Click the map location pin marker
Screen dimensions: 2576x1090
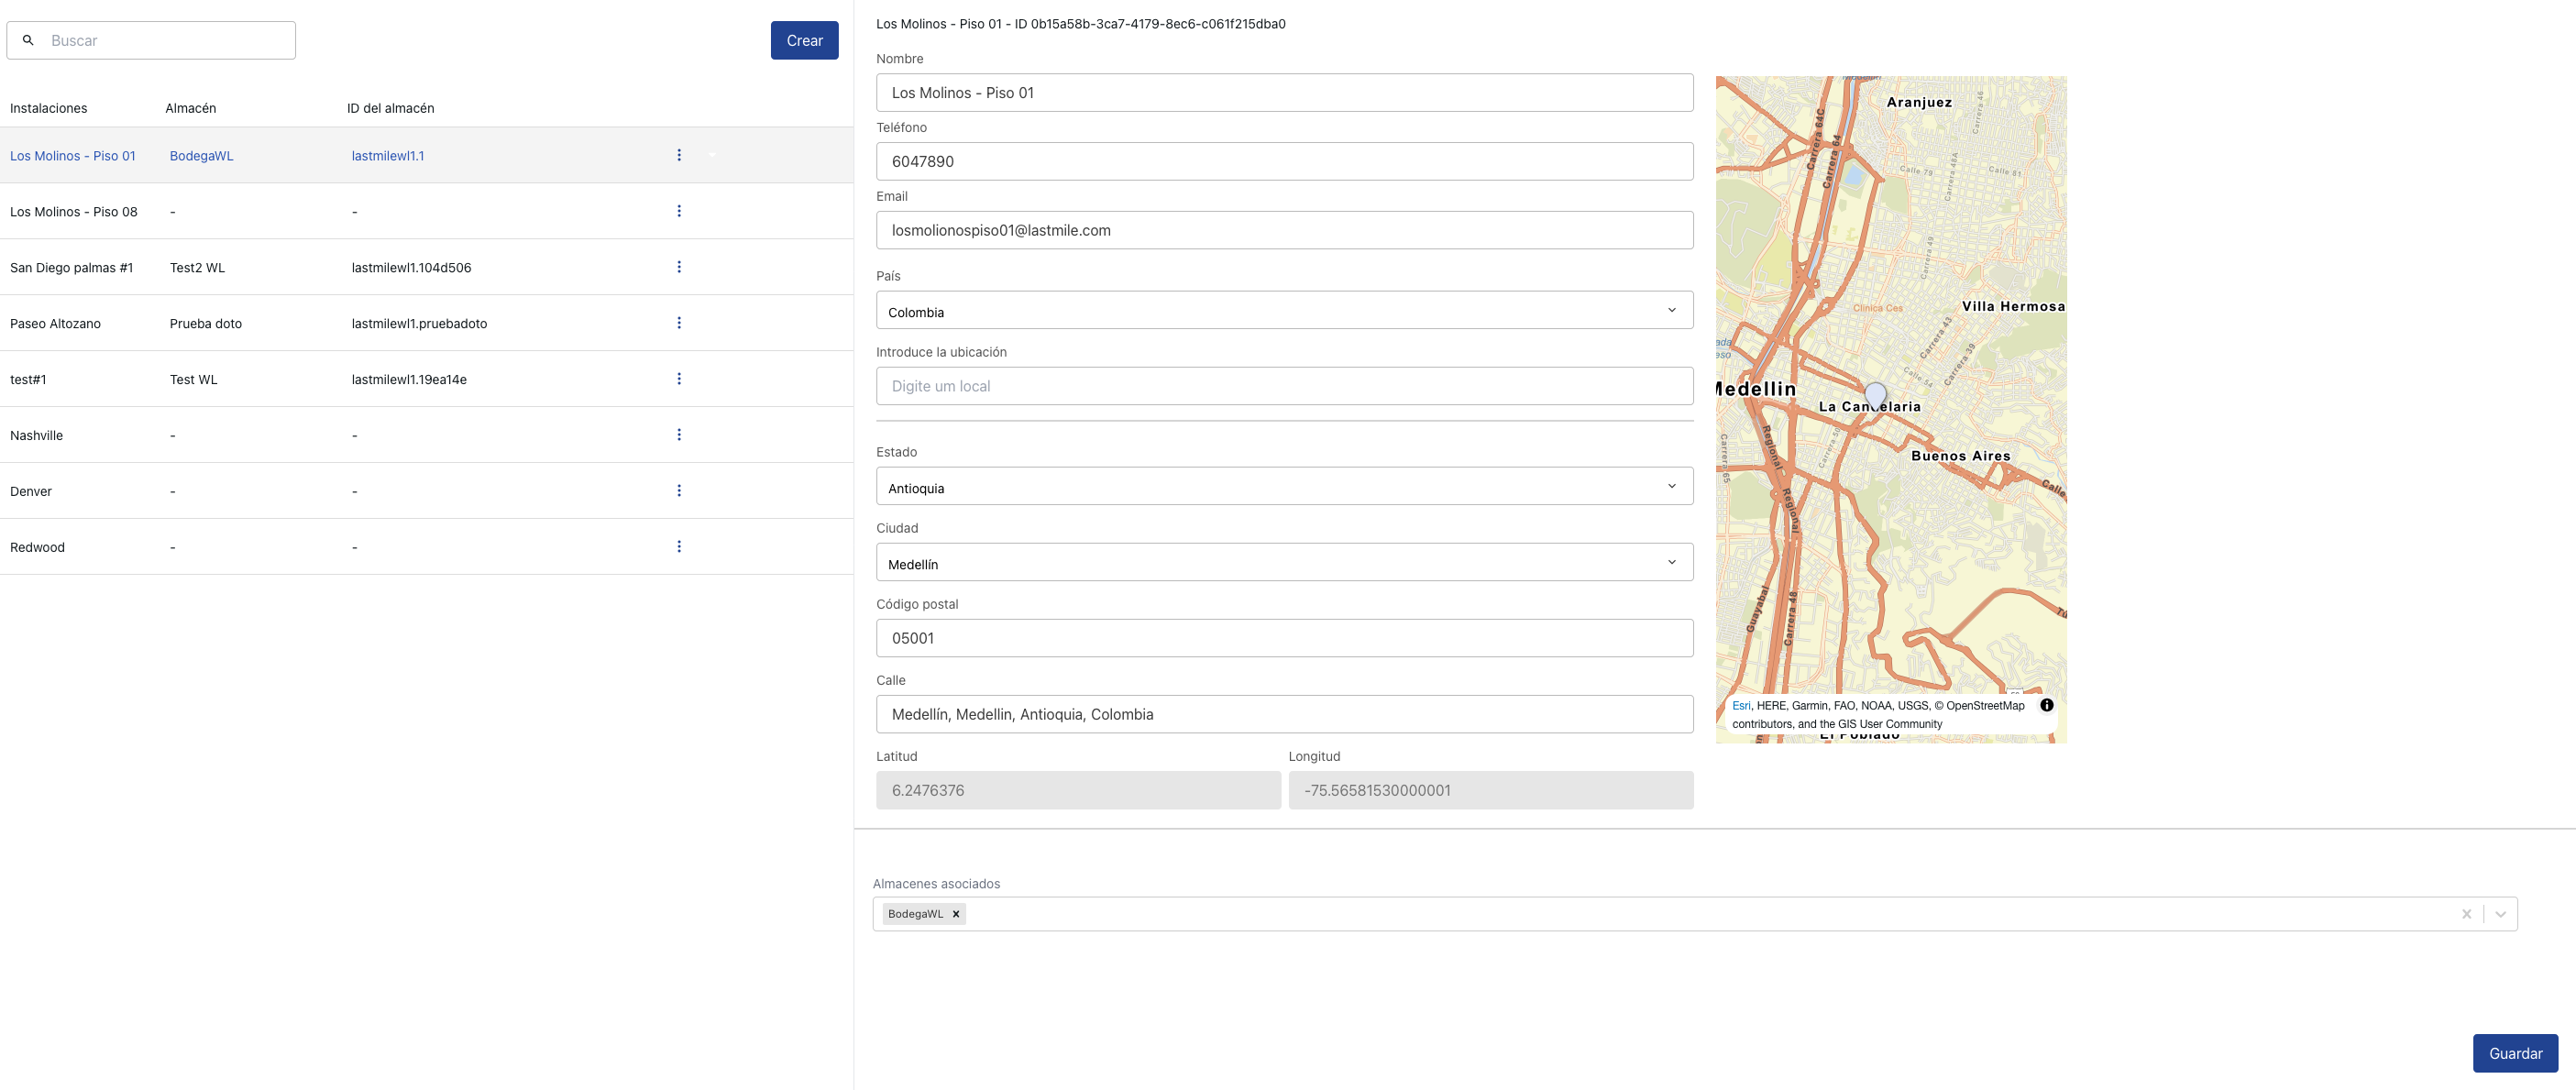point(1876,394)
